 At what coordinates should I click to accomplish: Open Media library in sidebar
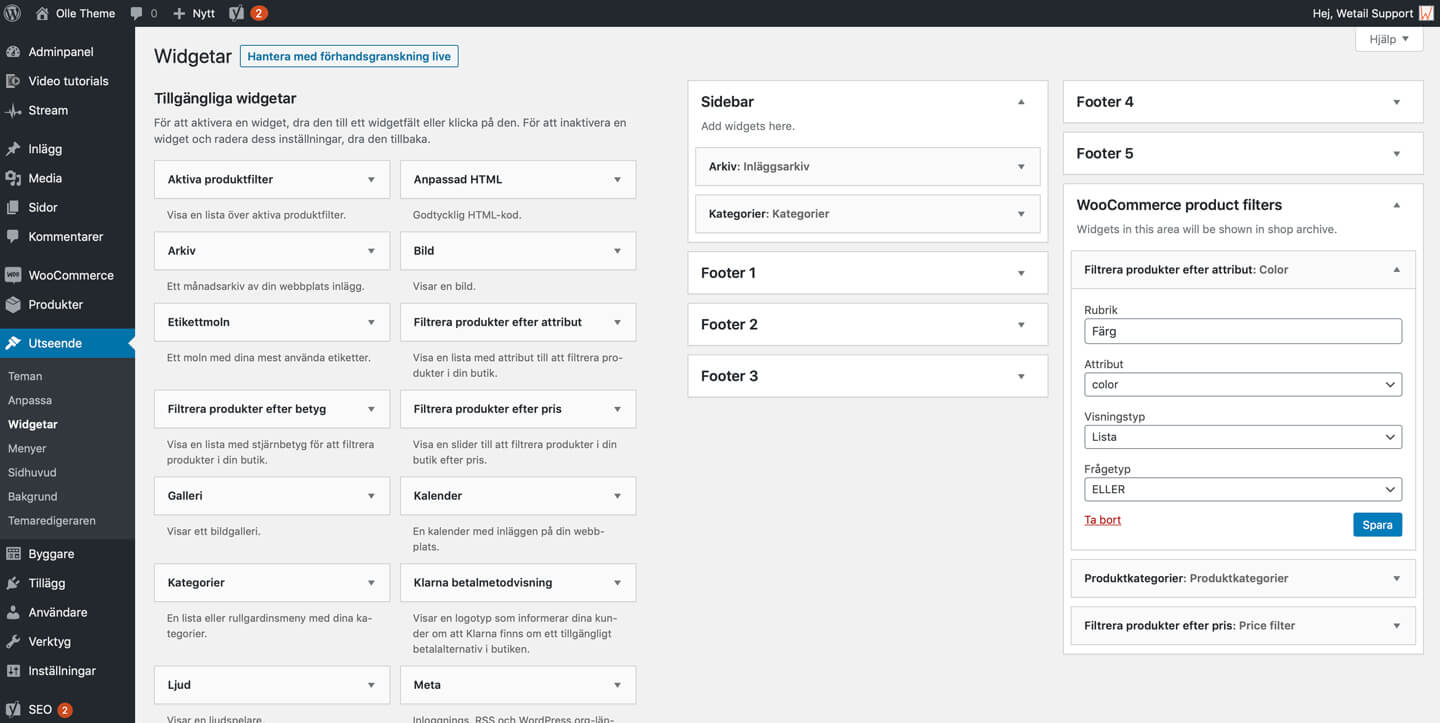(x=45, y=178)
